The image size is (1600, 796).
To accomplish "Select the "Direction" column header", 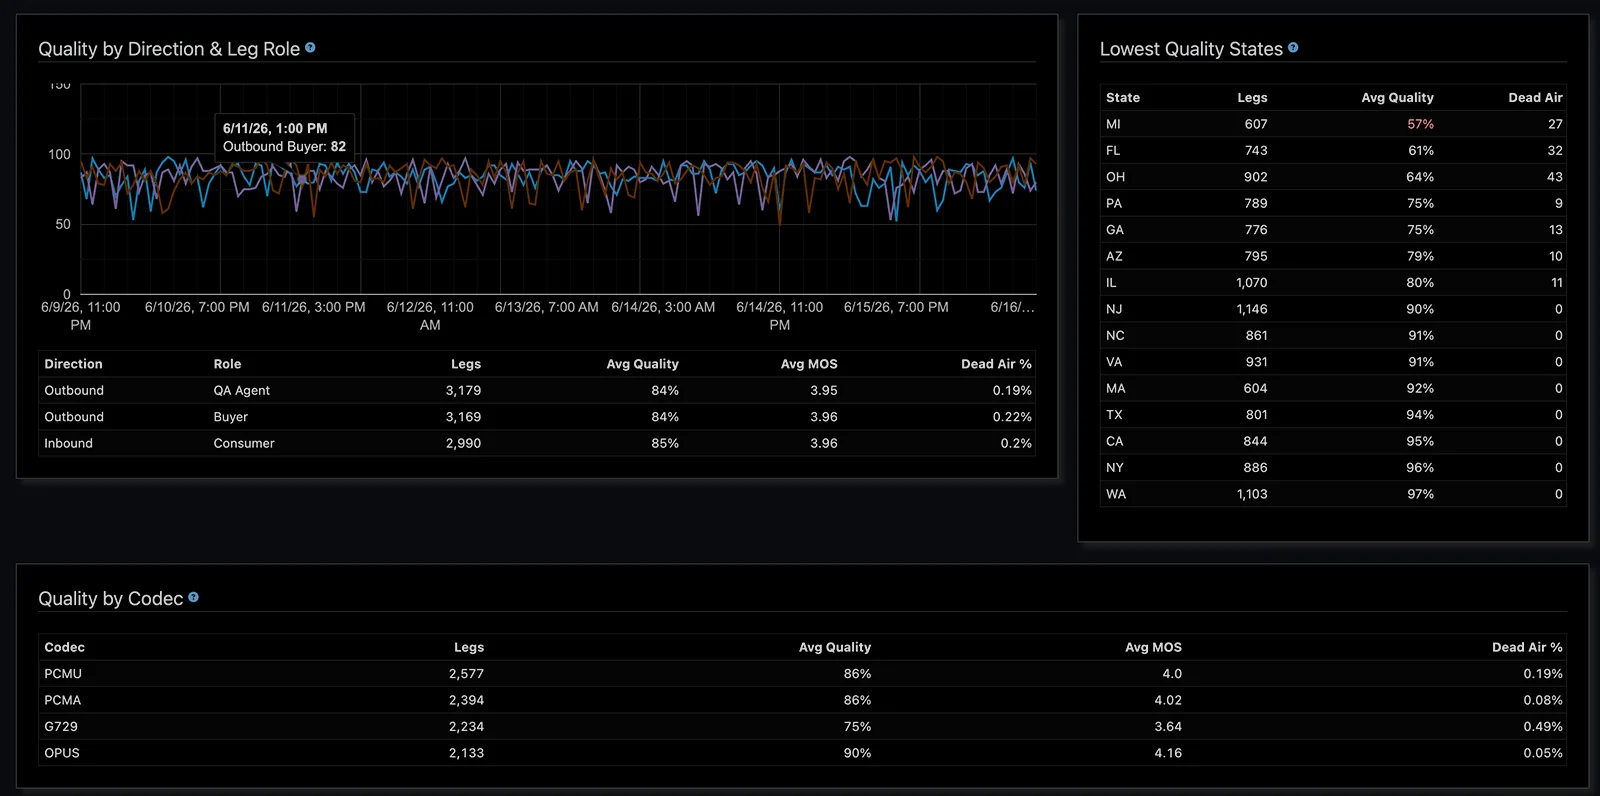I will click(73, 364).
